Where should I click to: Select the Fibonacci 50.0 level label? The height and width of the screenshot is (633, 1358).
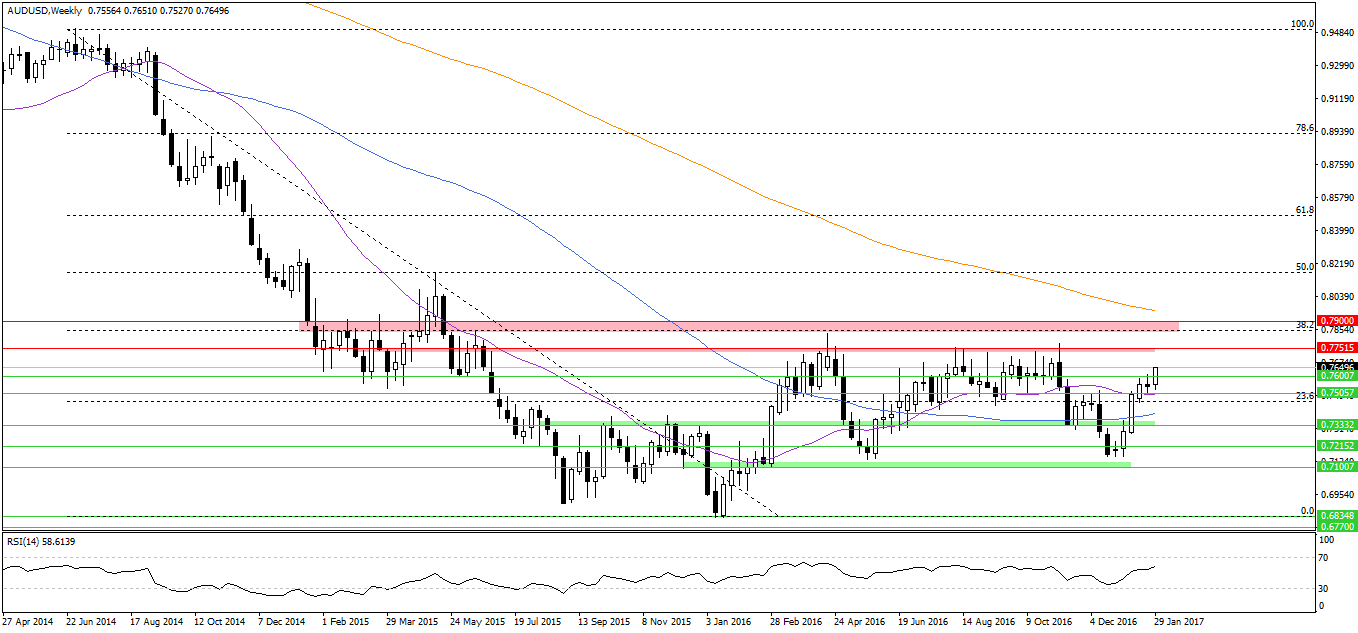click(x=1303, y=267)
